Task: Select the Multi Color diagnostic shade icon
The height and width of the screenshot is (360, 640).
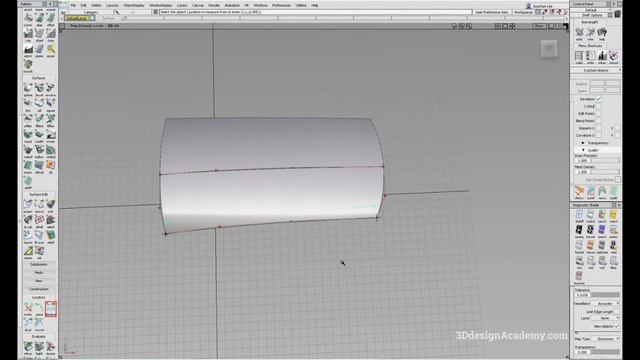Action: click(591, 216)
